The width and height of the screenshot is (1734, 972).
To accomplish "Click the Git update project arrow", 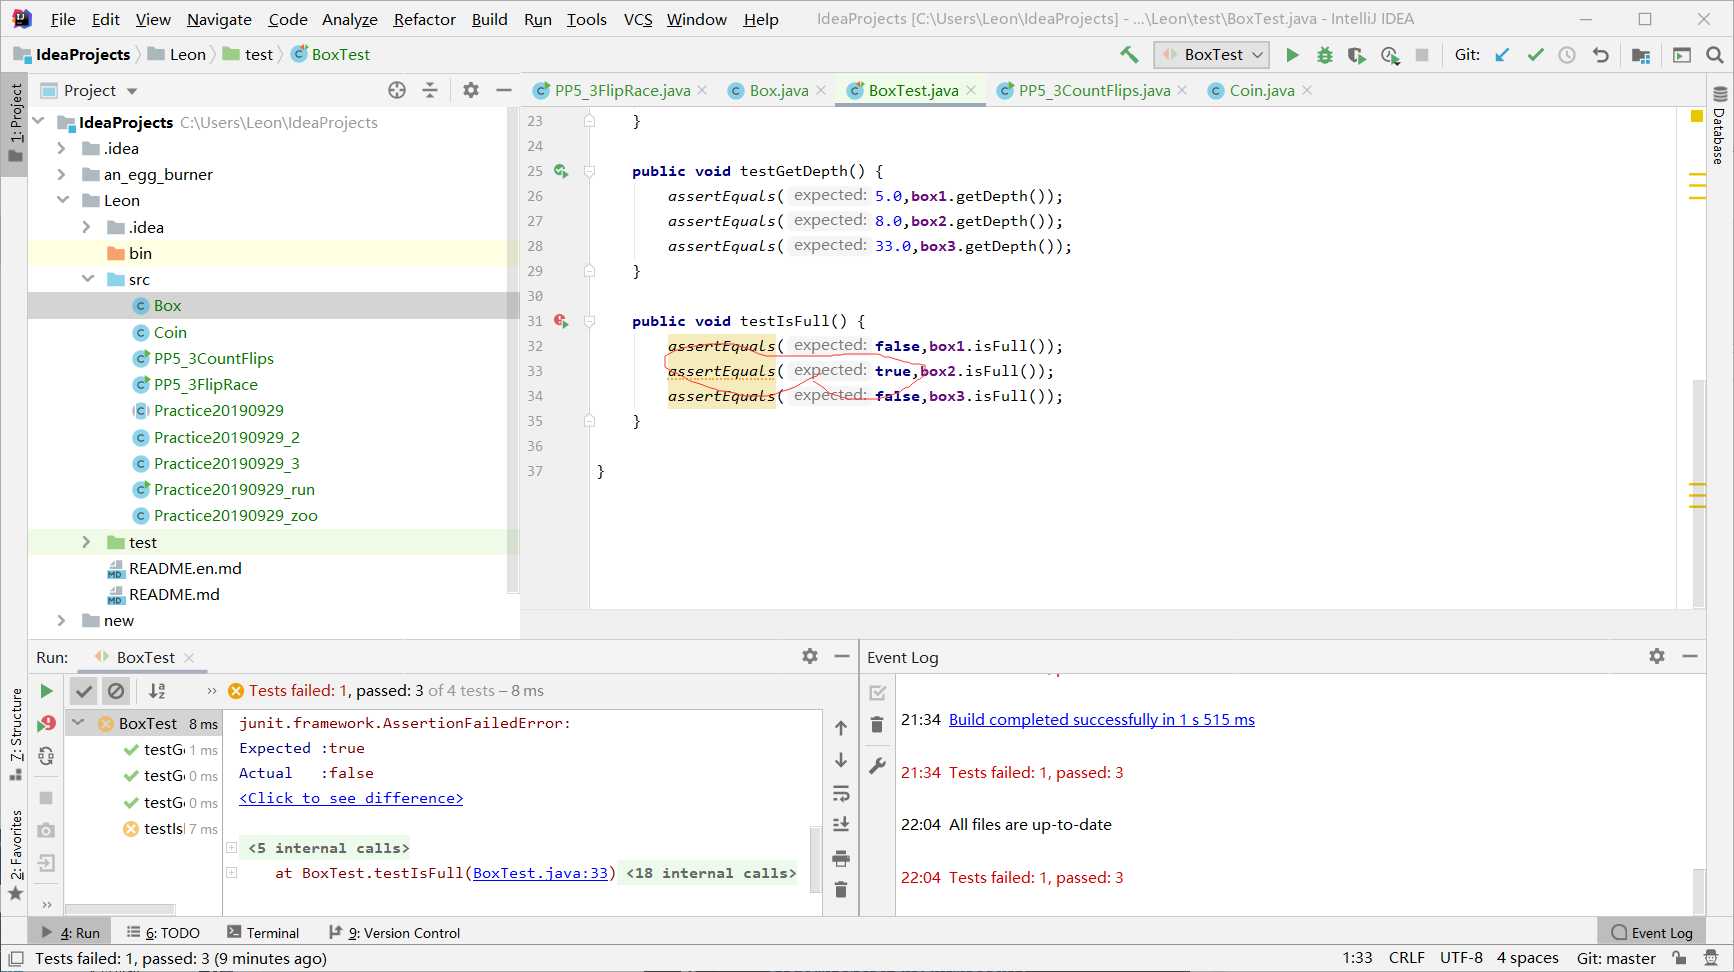I will pos(1502,55).
